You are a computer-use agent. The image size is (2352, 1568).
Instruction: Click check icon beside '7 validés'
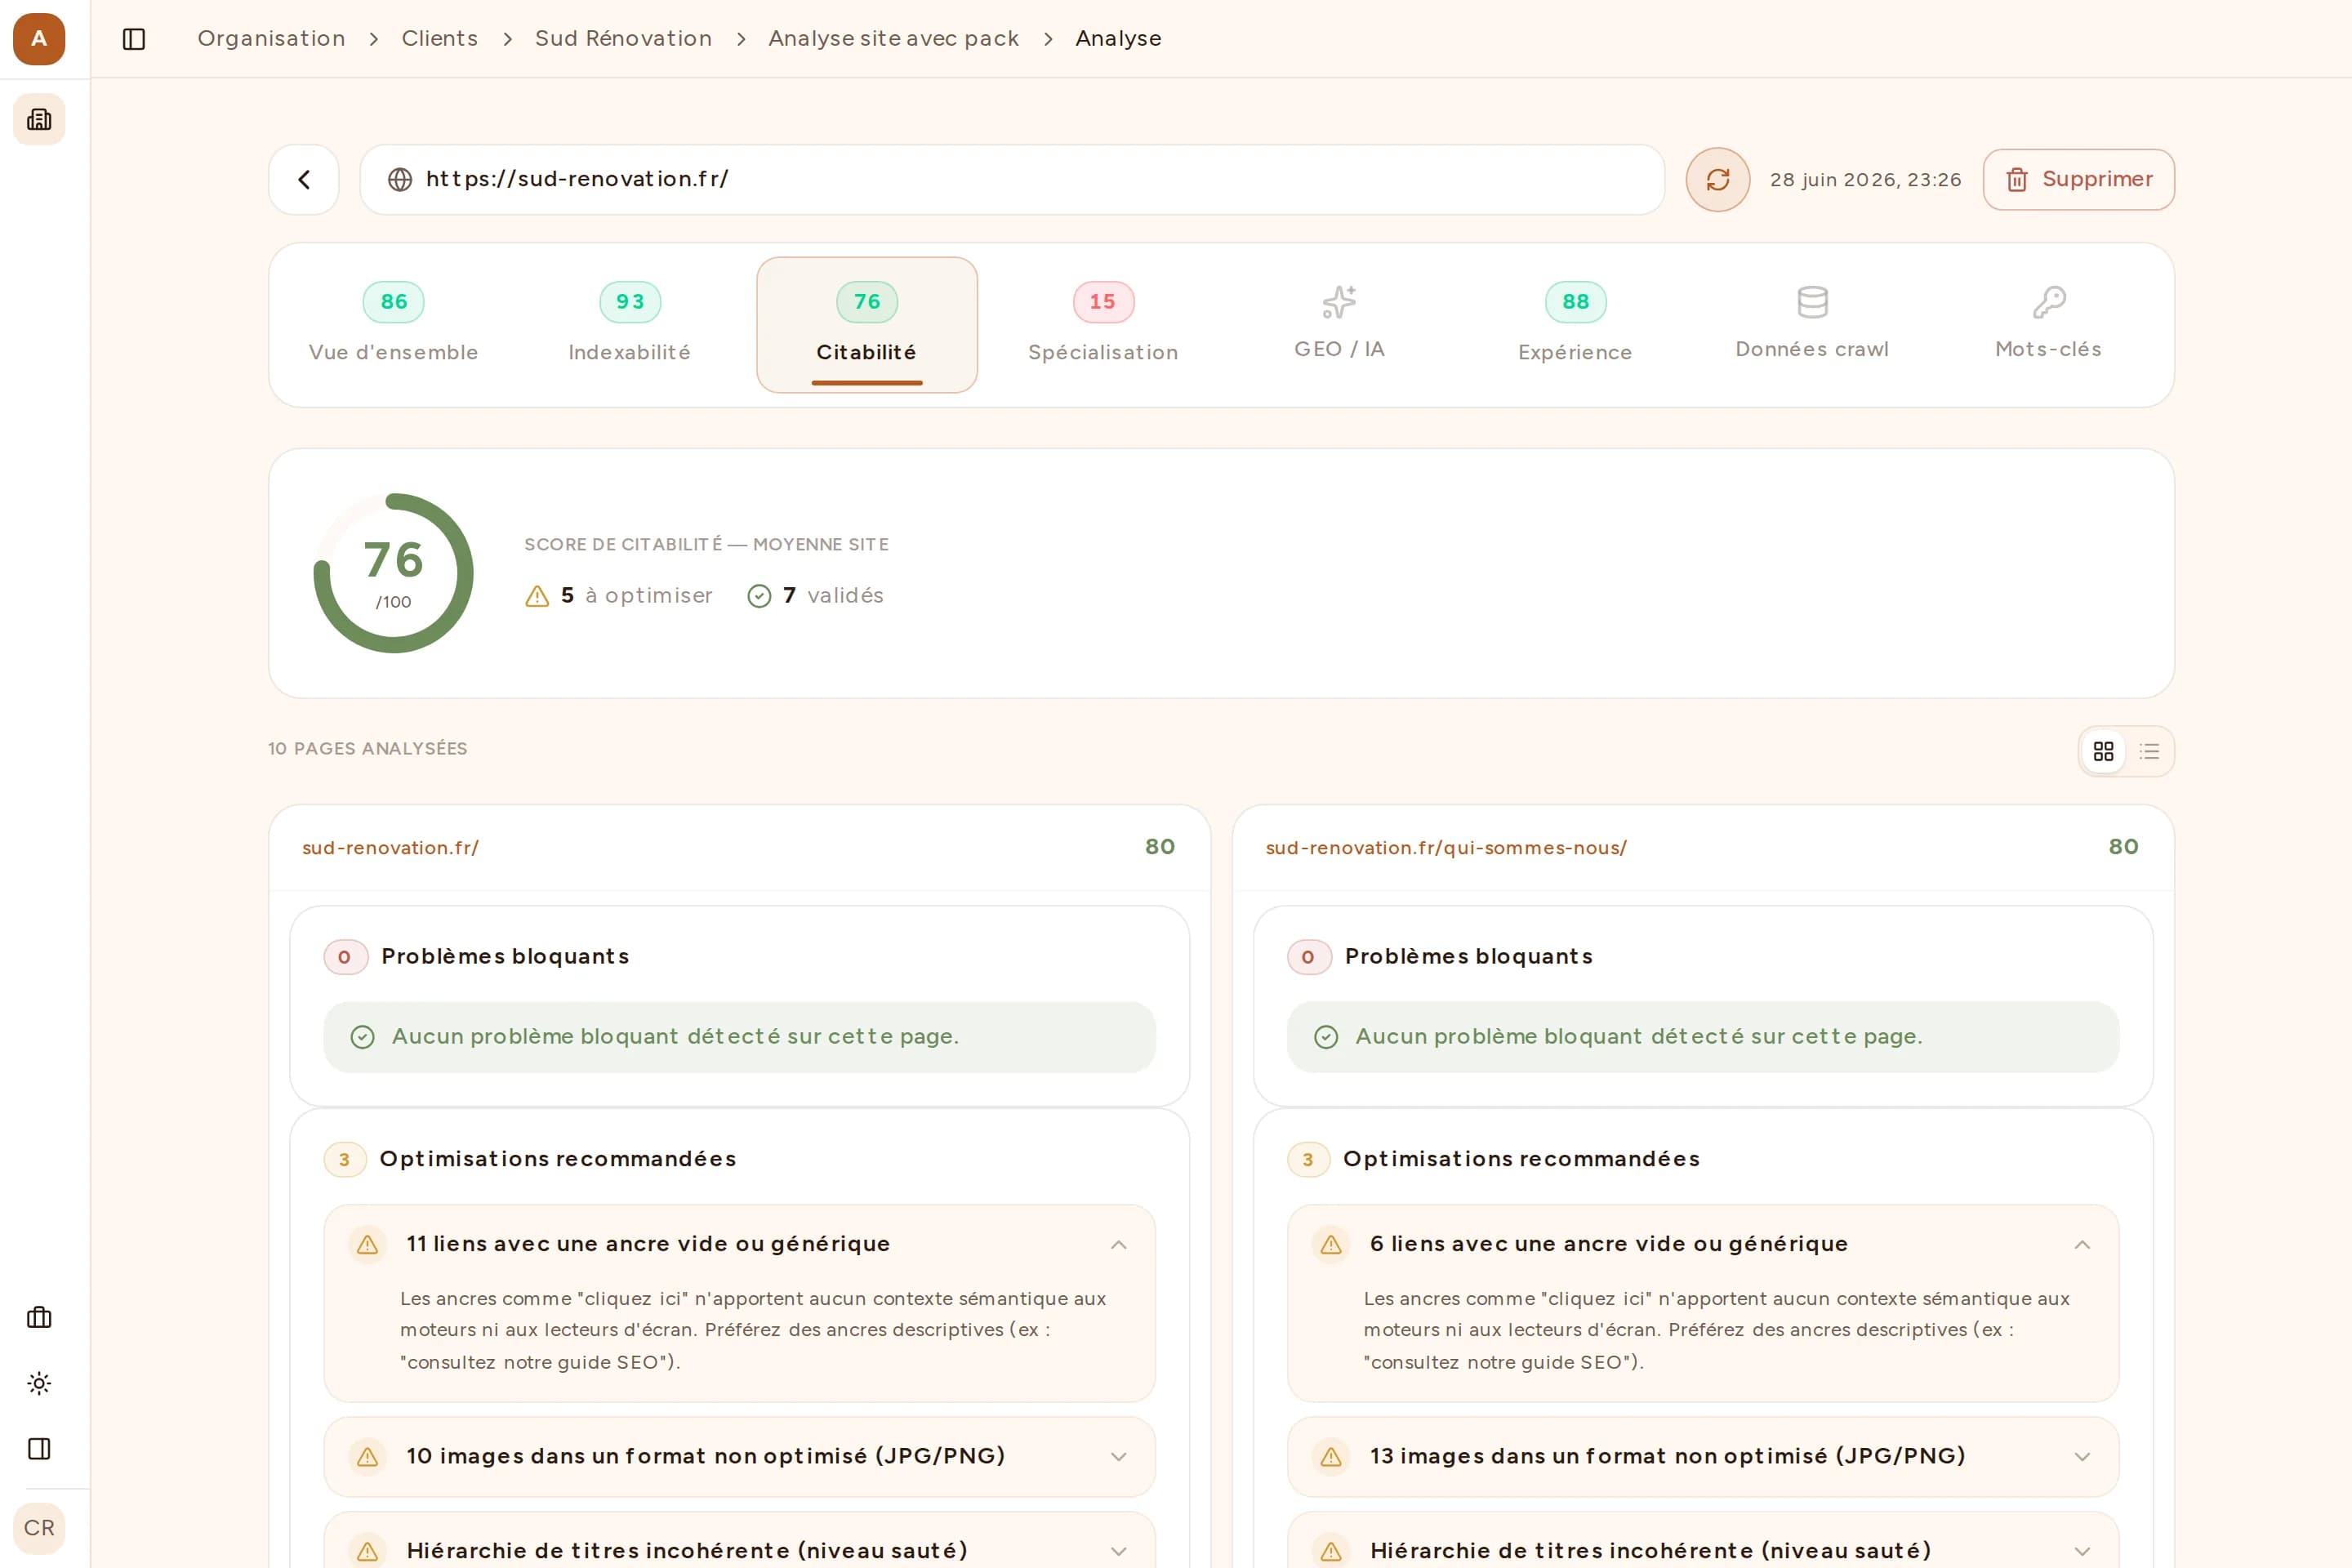(x=759, y=596)
